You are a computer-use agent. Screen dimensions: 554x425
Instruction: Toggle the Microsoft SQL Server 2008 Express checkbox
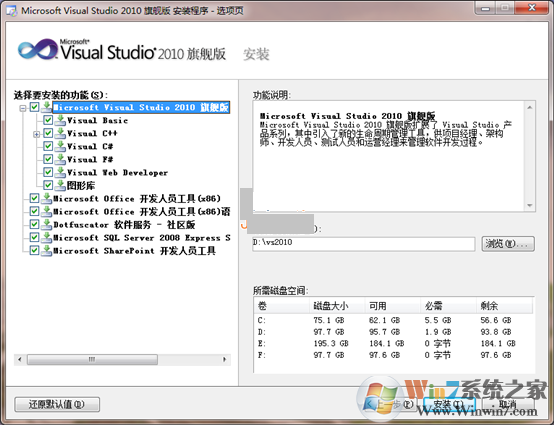coord(34,237)
